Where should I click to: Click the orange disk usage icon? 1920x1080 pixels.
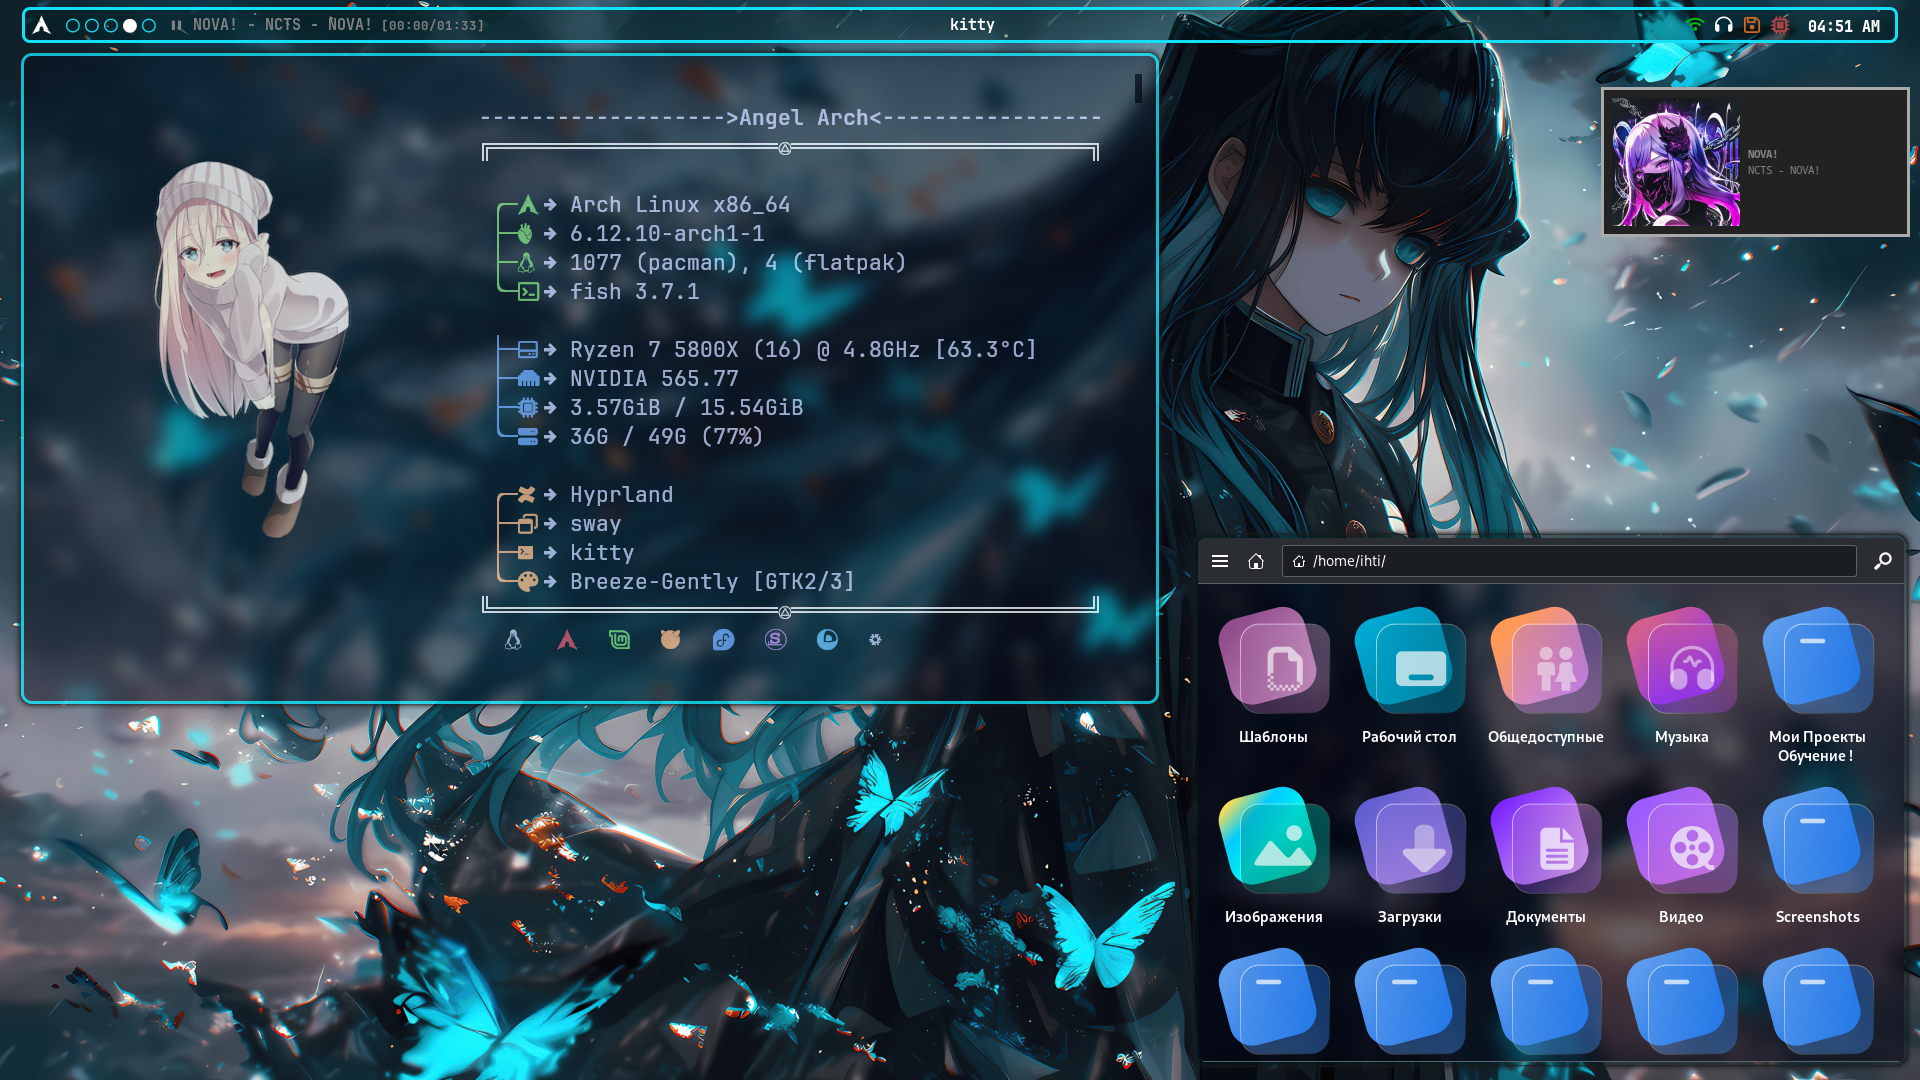[1752, 26]
